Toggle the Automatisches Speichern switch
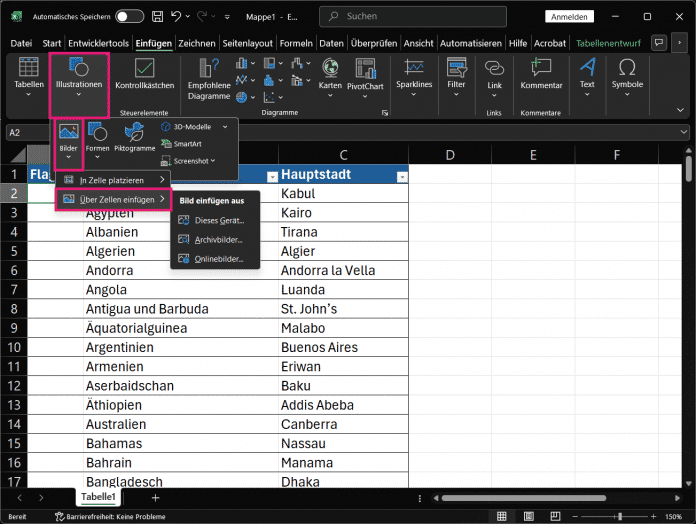 (x=129, y=17)
